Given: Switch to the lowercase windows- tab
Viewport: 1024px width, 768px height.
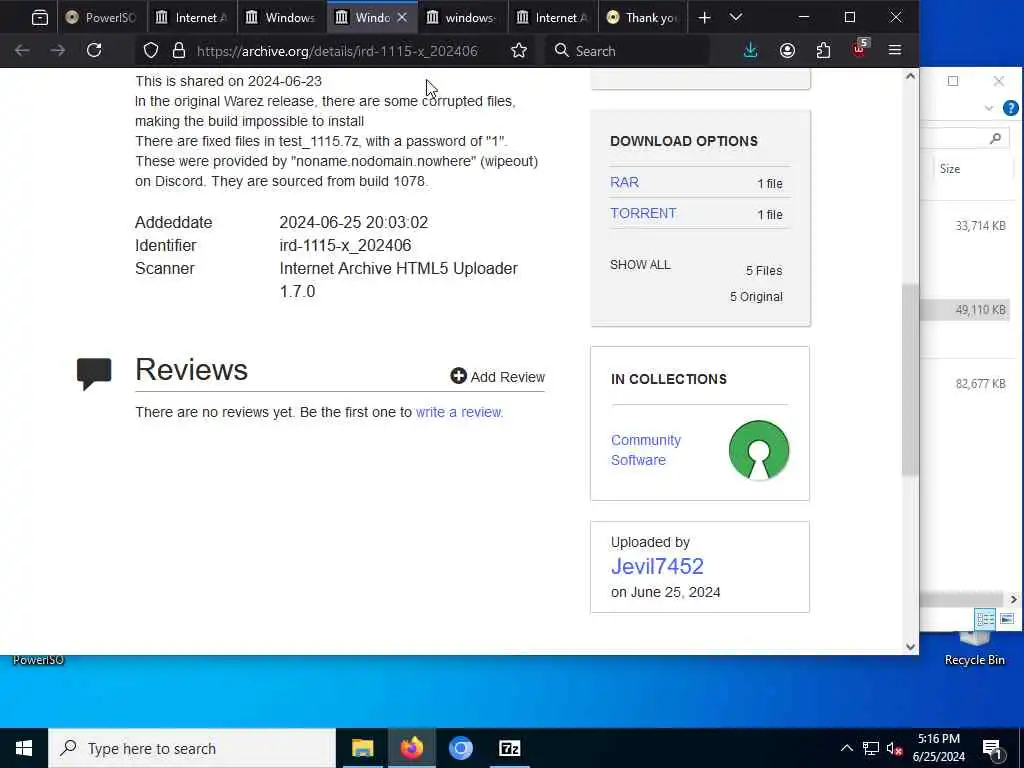Looking at the screenshot, I should 462,18.
